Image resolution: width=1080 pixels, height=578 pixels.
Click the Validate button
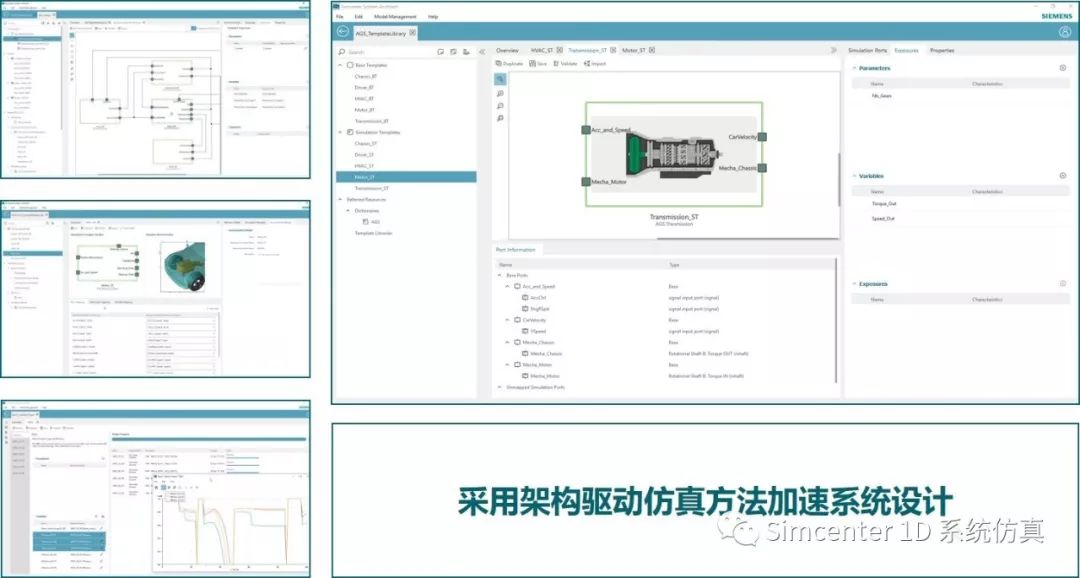565,63
